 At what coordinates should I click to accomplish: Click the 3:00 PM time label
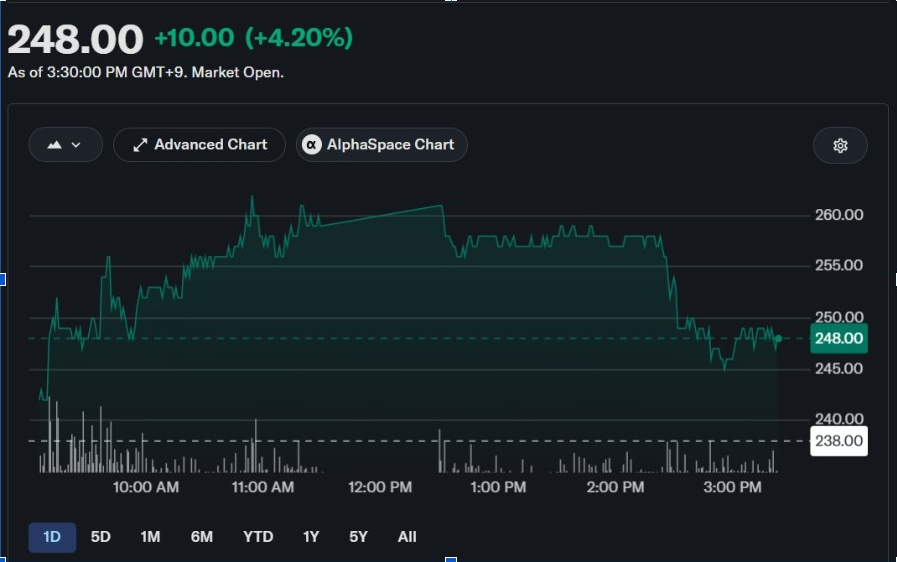[x=732, y=487]
